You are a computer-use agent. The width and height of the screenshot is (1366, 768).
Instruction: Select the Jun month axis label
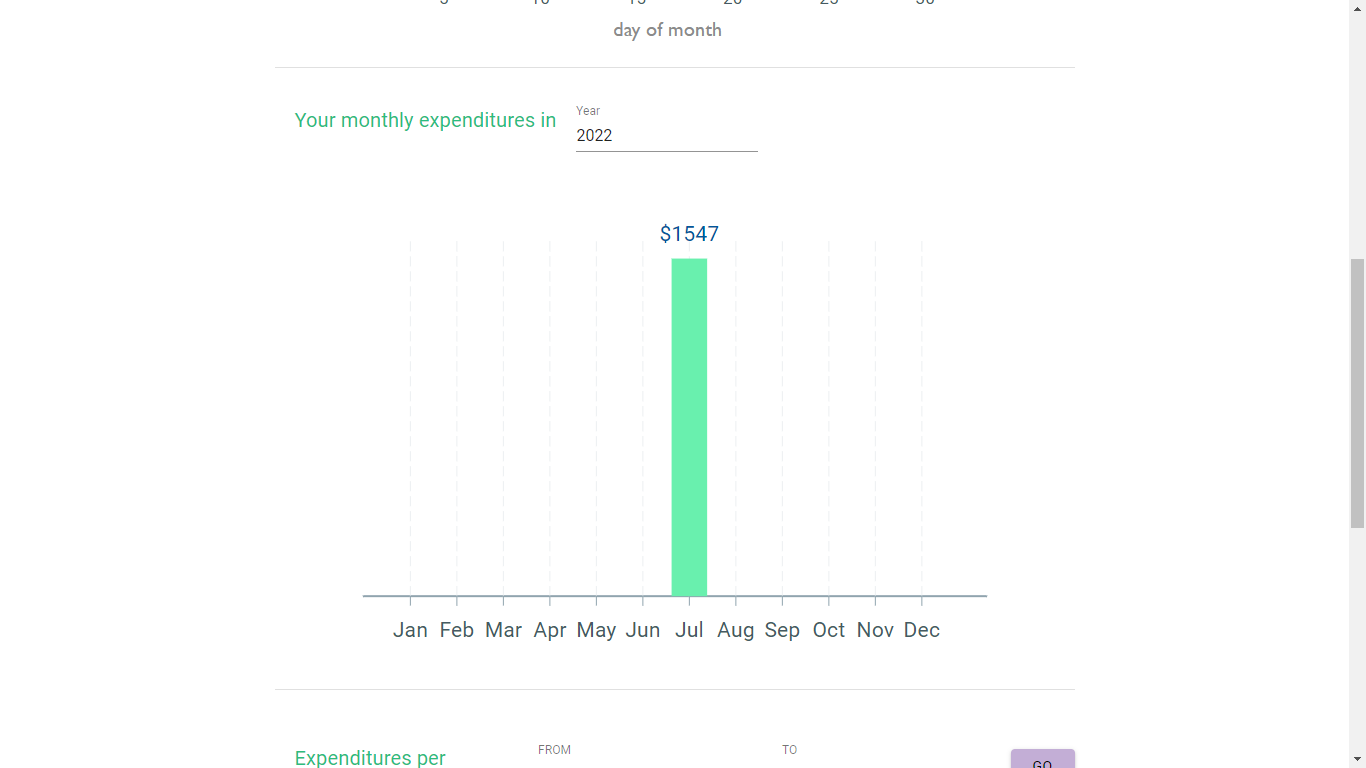(x=643, y=630)
